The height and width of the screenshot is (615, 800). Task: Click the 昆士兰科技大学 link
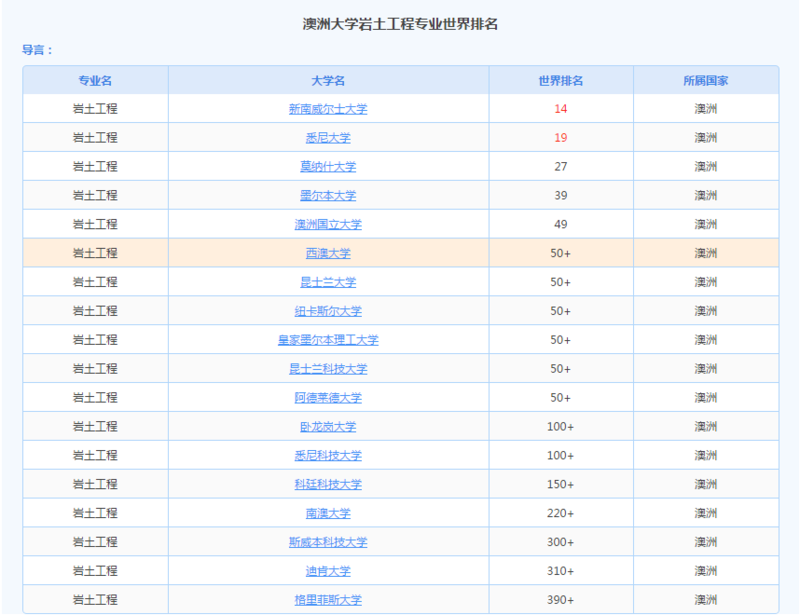[328, 368]
